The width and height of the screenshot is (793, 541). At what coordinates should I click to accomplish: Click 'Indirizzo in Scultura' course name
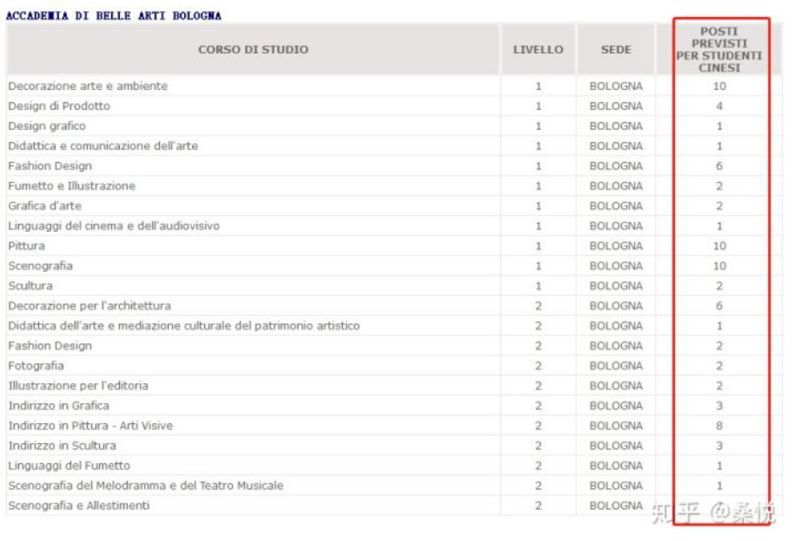pos(62,445)
